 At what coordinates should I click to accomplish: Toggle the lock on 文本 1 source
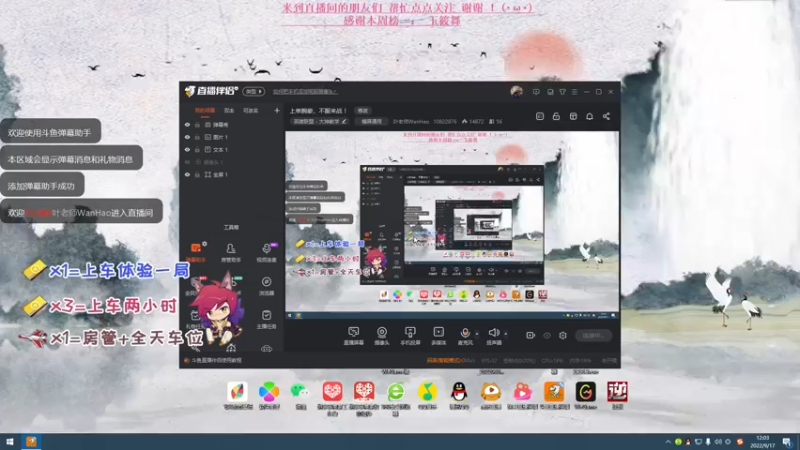pos(197,149)
